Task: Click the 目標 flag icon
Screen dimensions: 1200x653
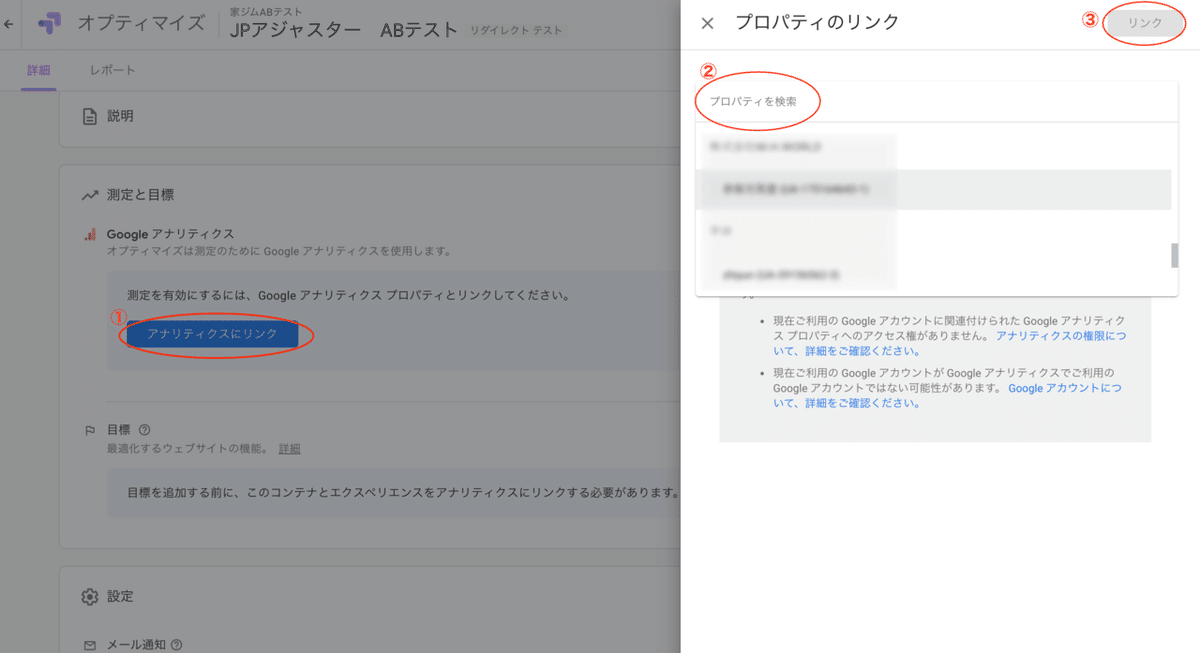Action: pyautogui.click(x=88, y=429)
